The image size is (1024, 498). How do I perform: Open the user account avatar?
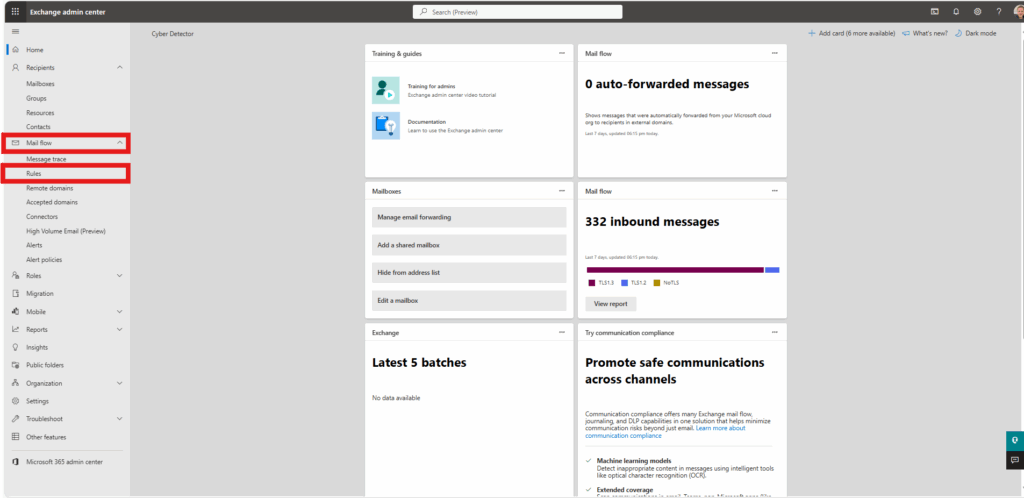pyautogui.click(x=1019, y=12)
